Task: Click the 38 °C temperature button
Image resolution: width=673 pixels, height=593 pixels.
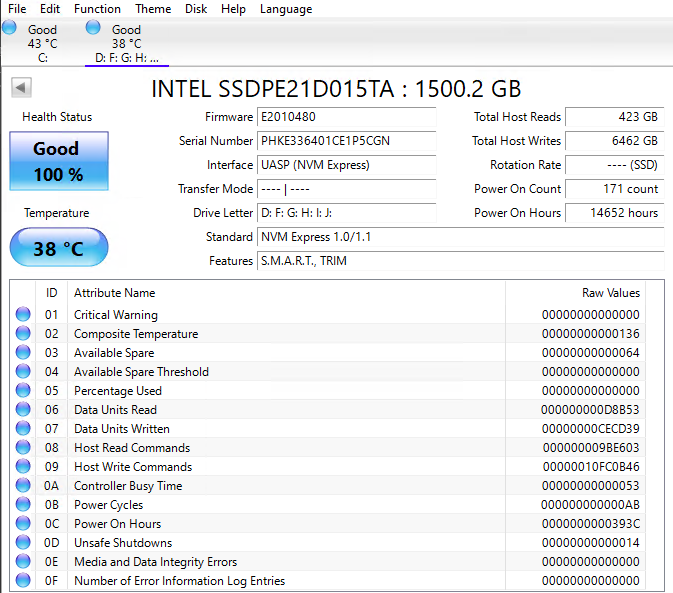Action: (59, 248)
